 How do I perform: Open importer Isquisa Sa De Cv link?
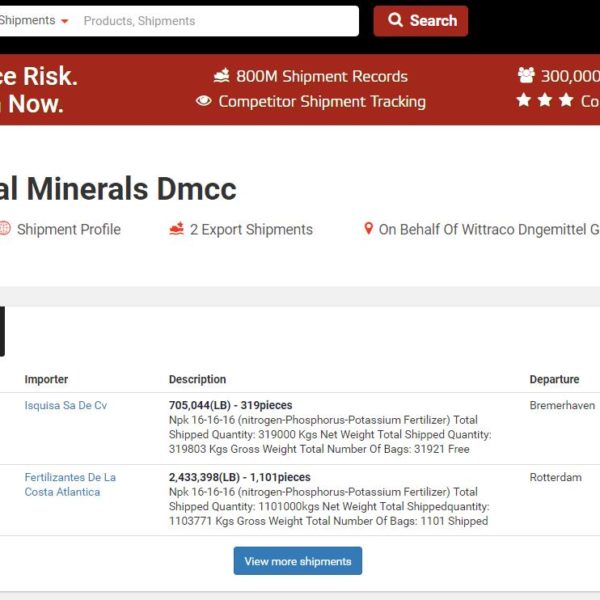[65, 405]
